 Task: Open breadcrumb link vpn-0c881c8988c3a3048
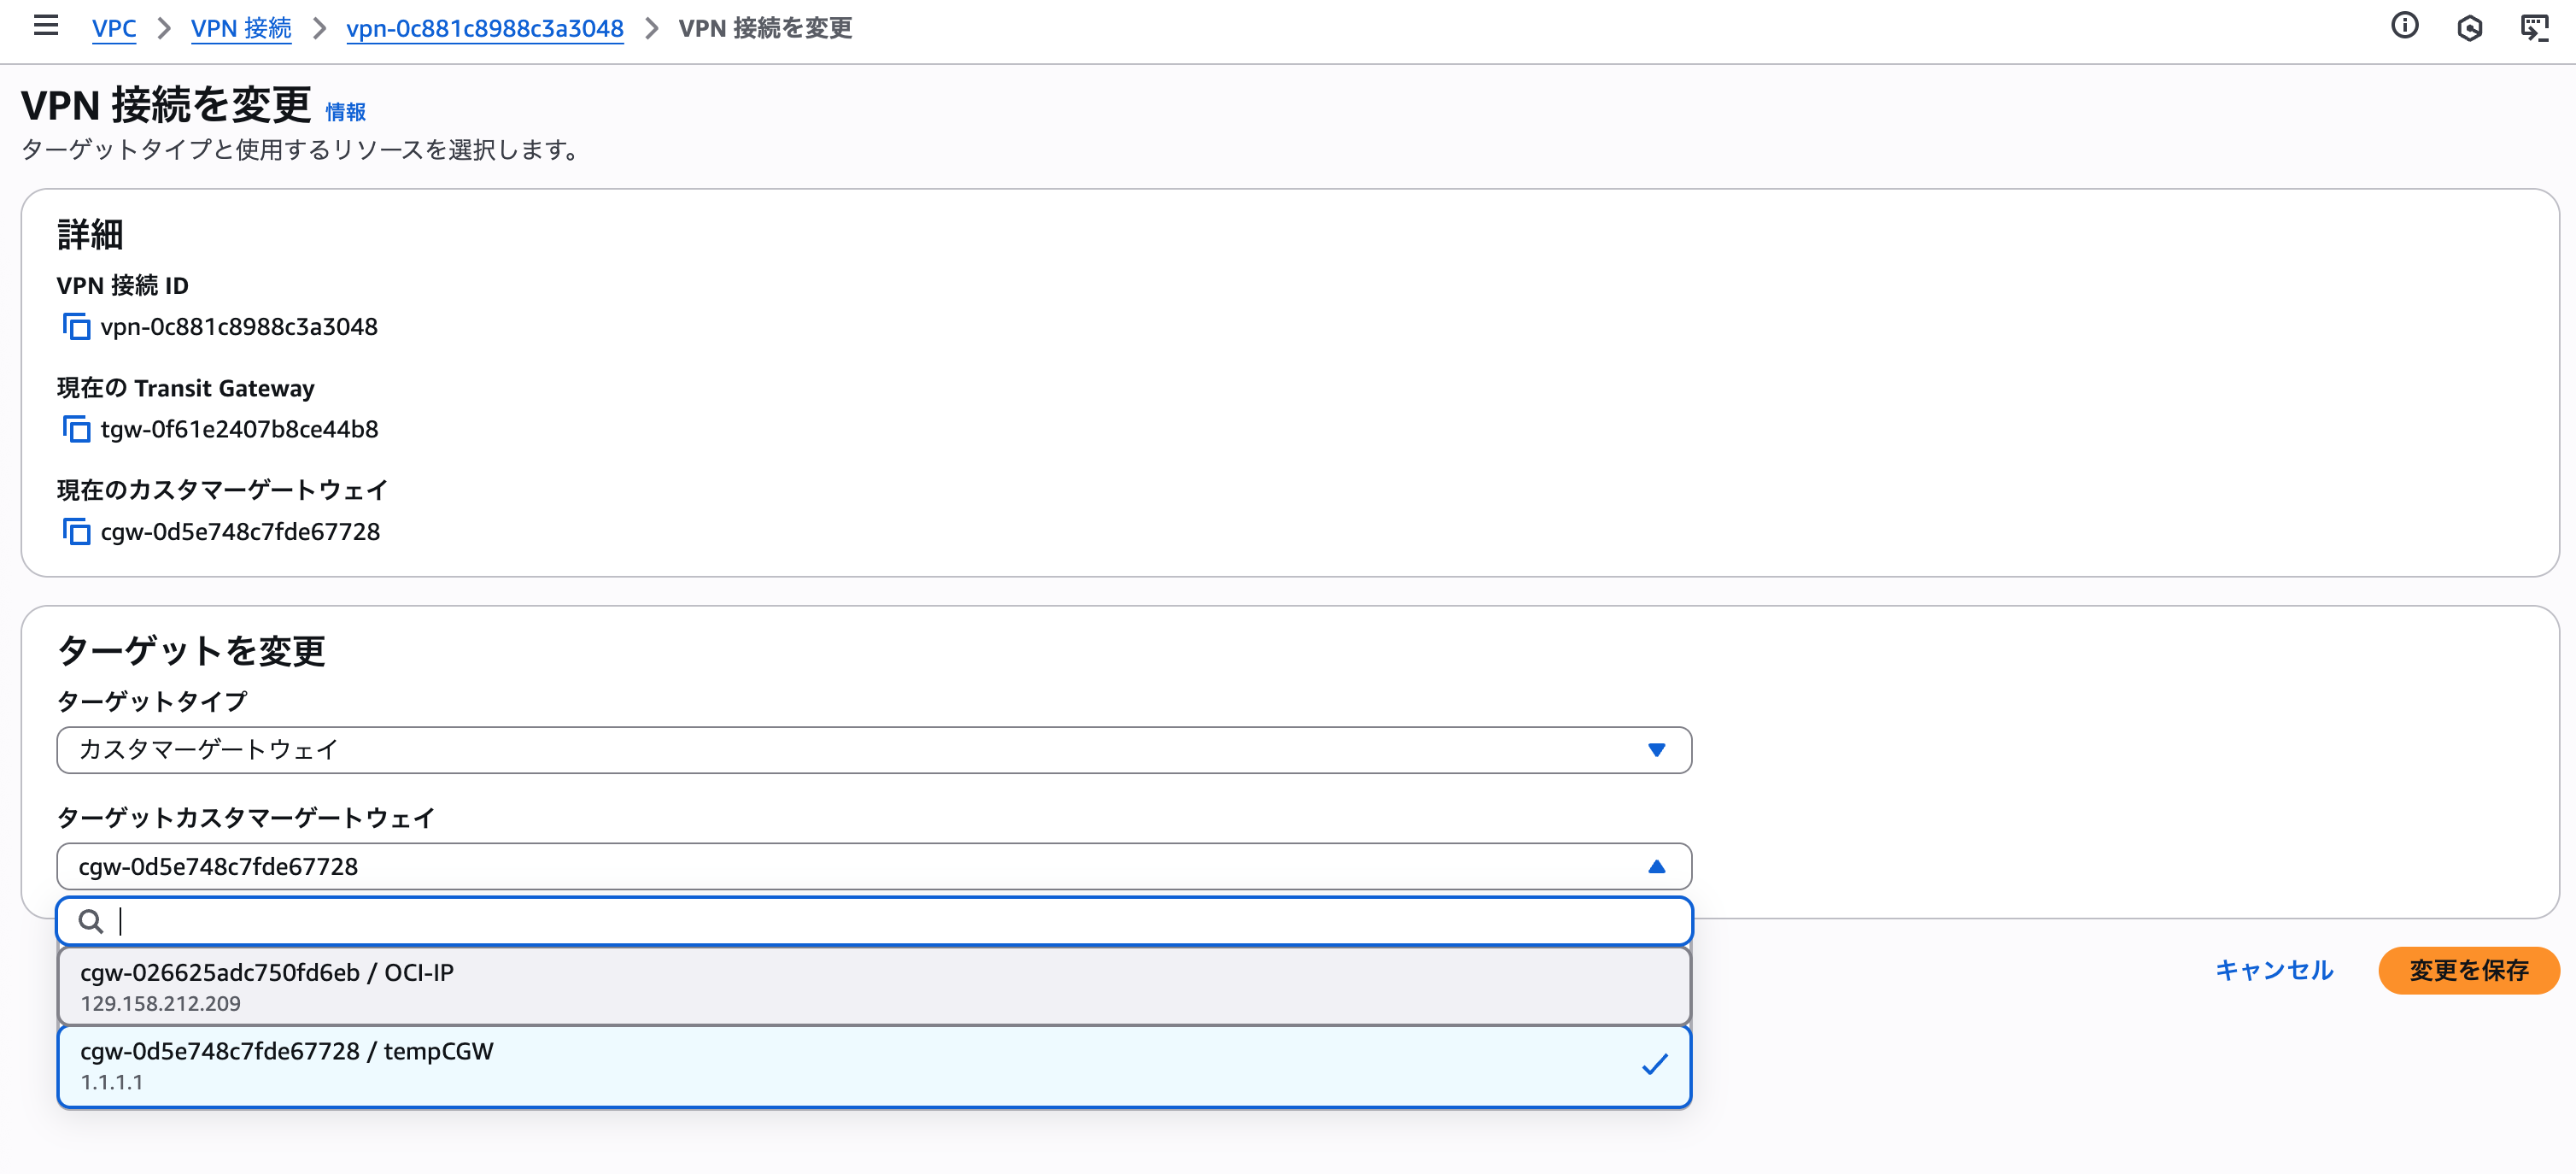(485, 28)
